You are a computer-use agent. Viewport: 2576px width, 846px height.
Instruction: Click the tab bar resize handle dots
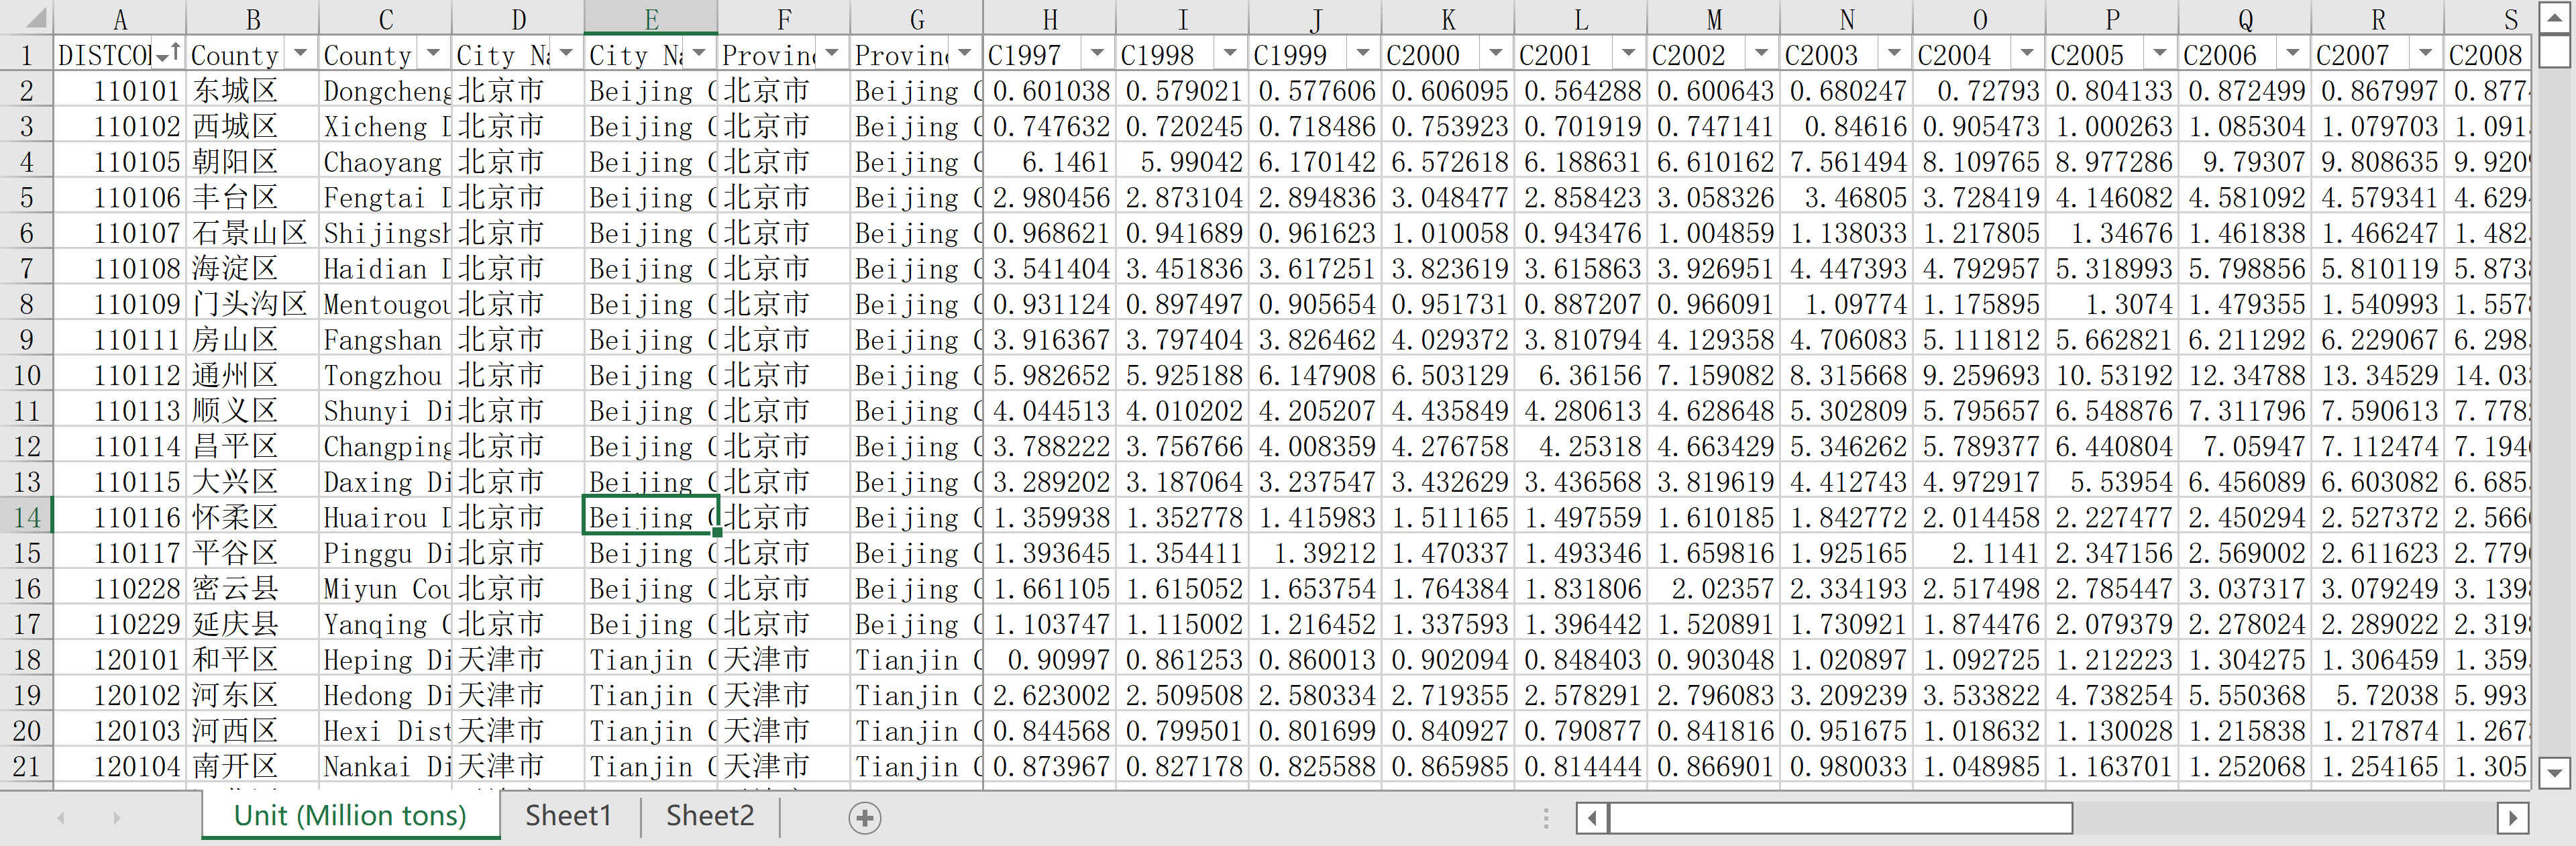point(1546,818)
